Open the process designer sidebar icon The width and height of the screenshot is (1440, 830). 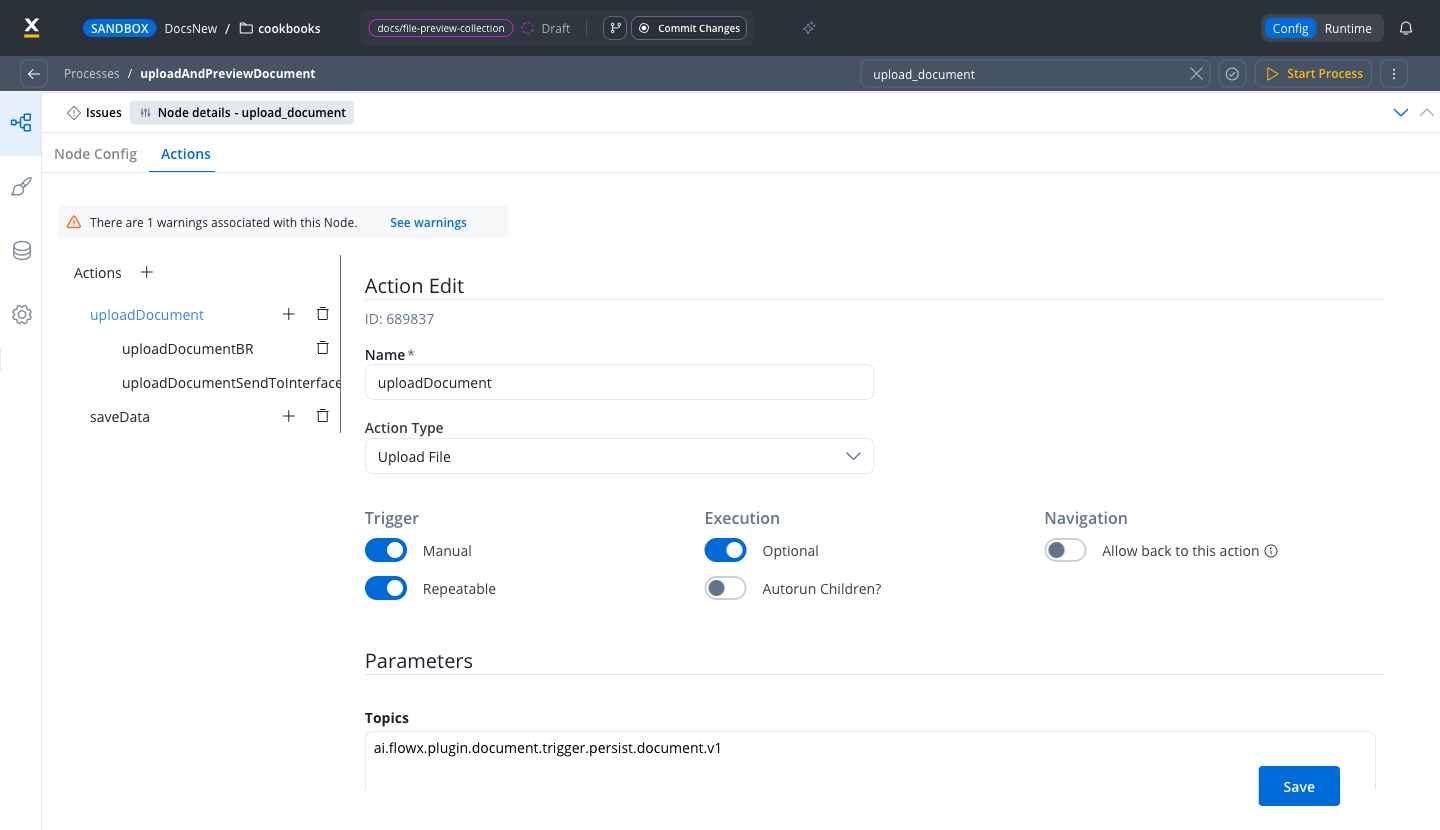21,123
